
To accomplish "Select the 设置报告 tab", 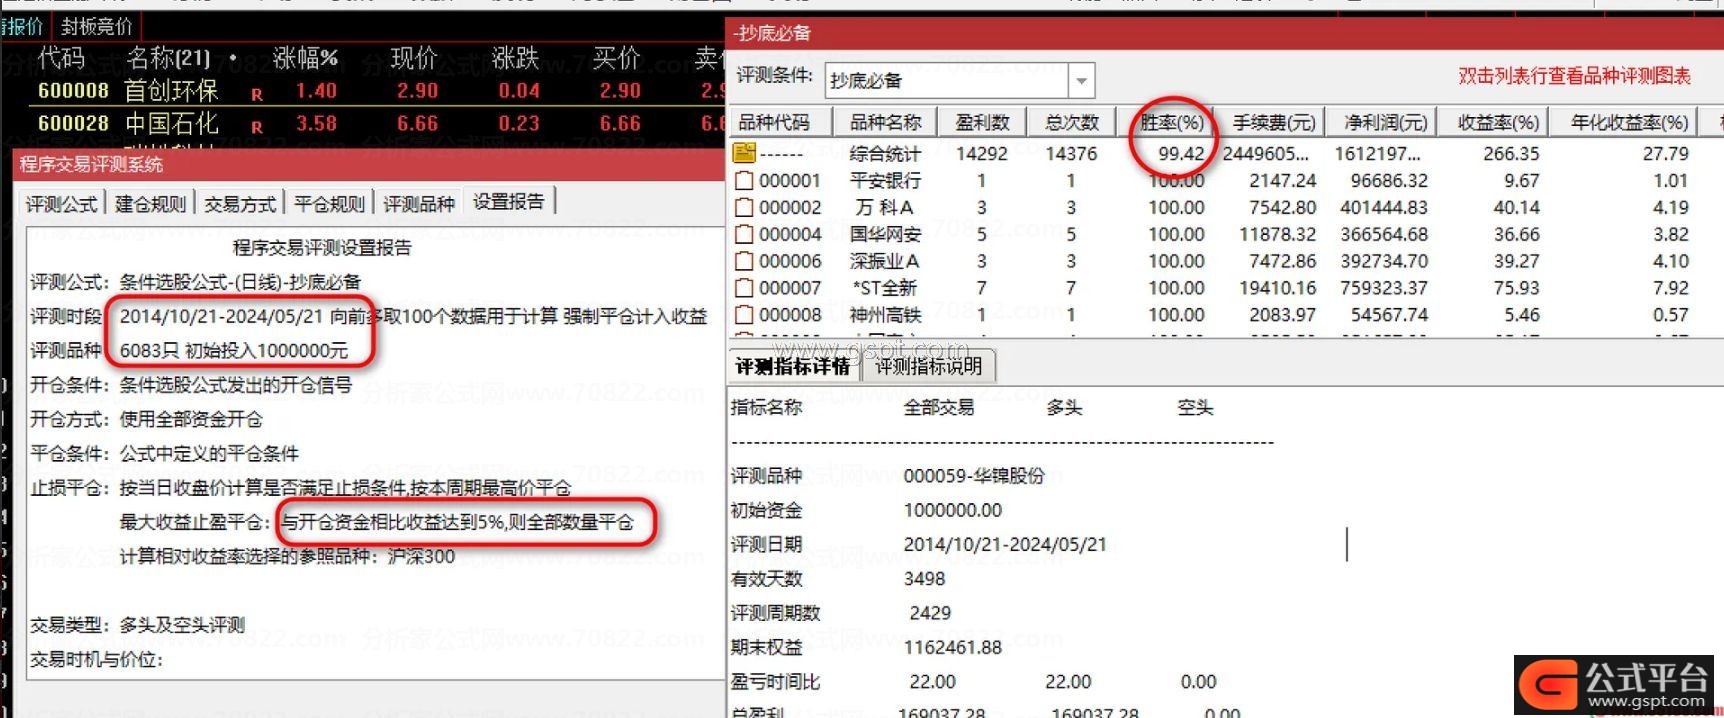I will click(509, 202).
